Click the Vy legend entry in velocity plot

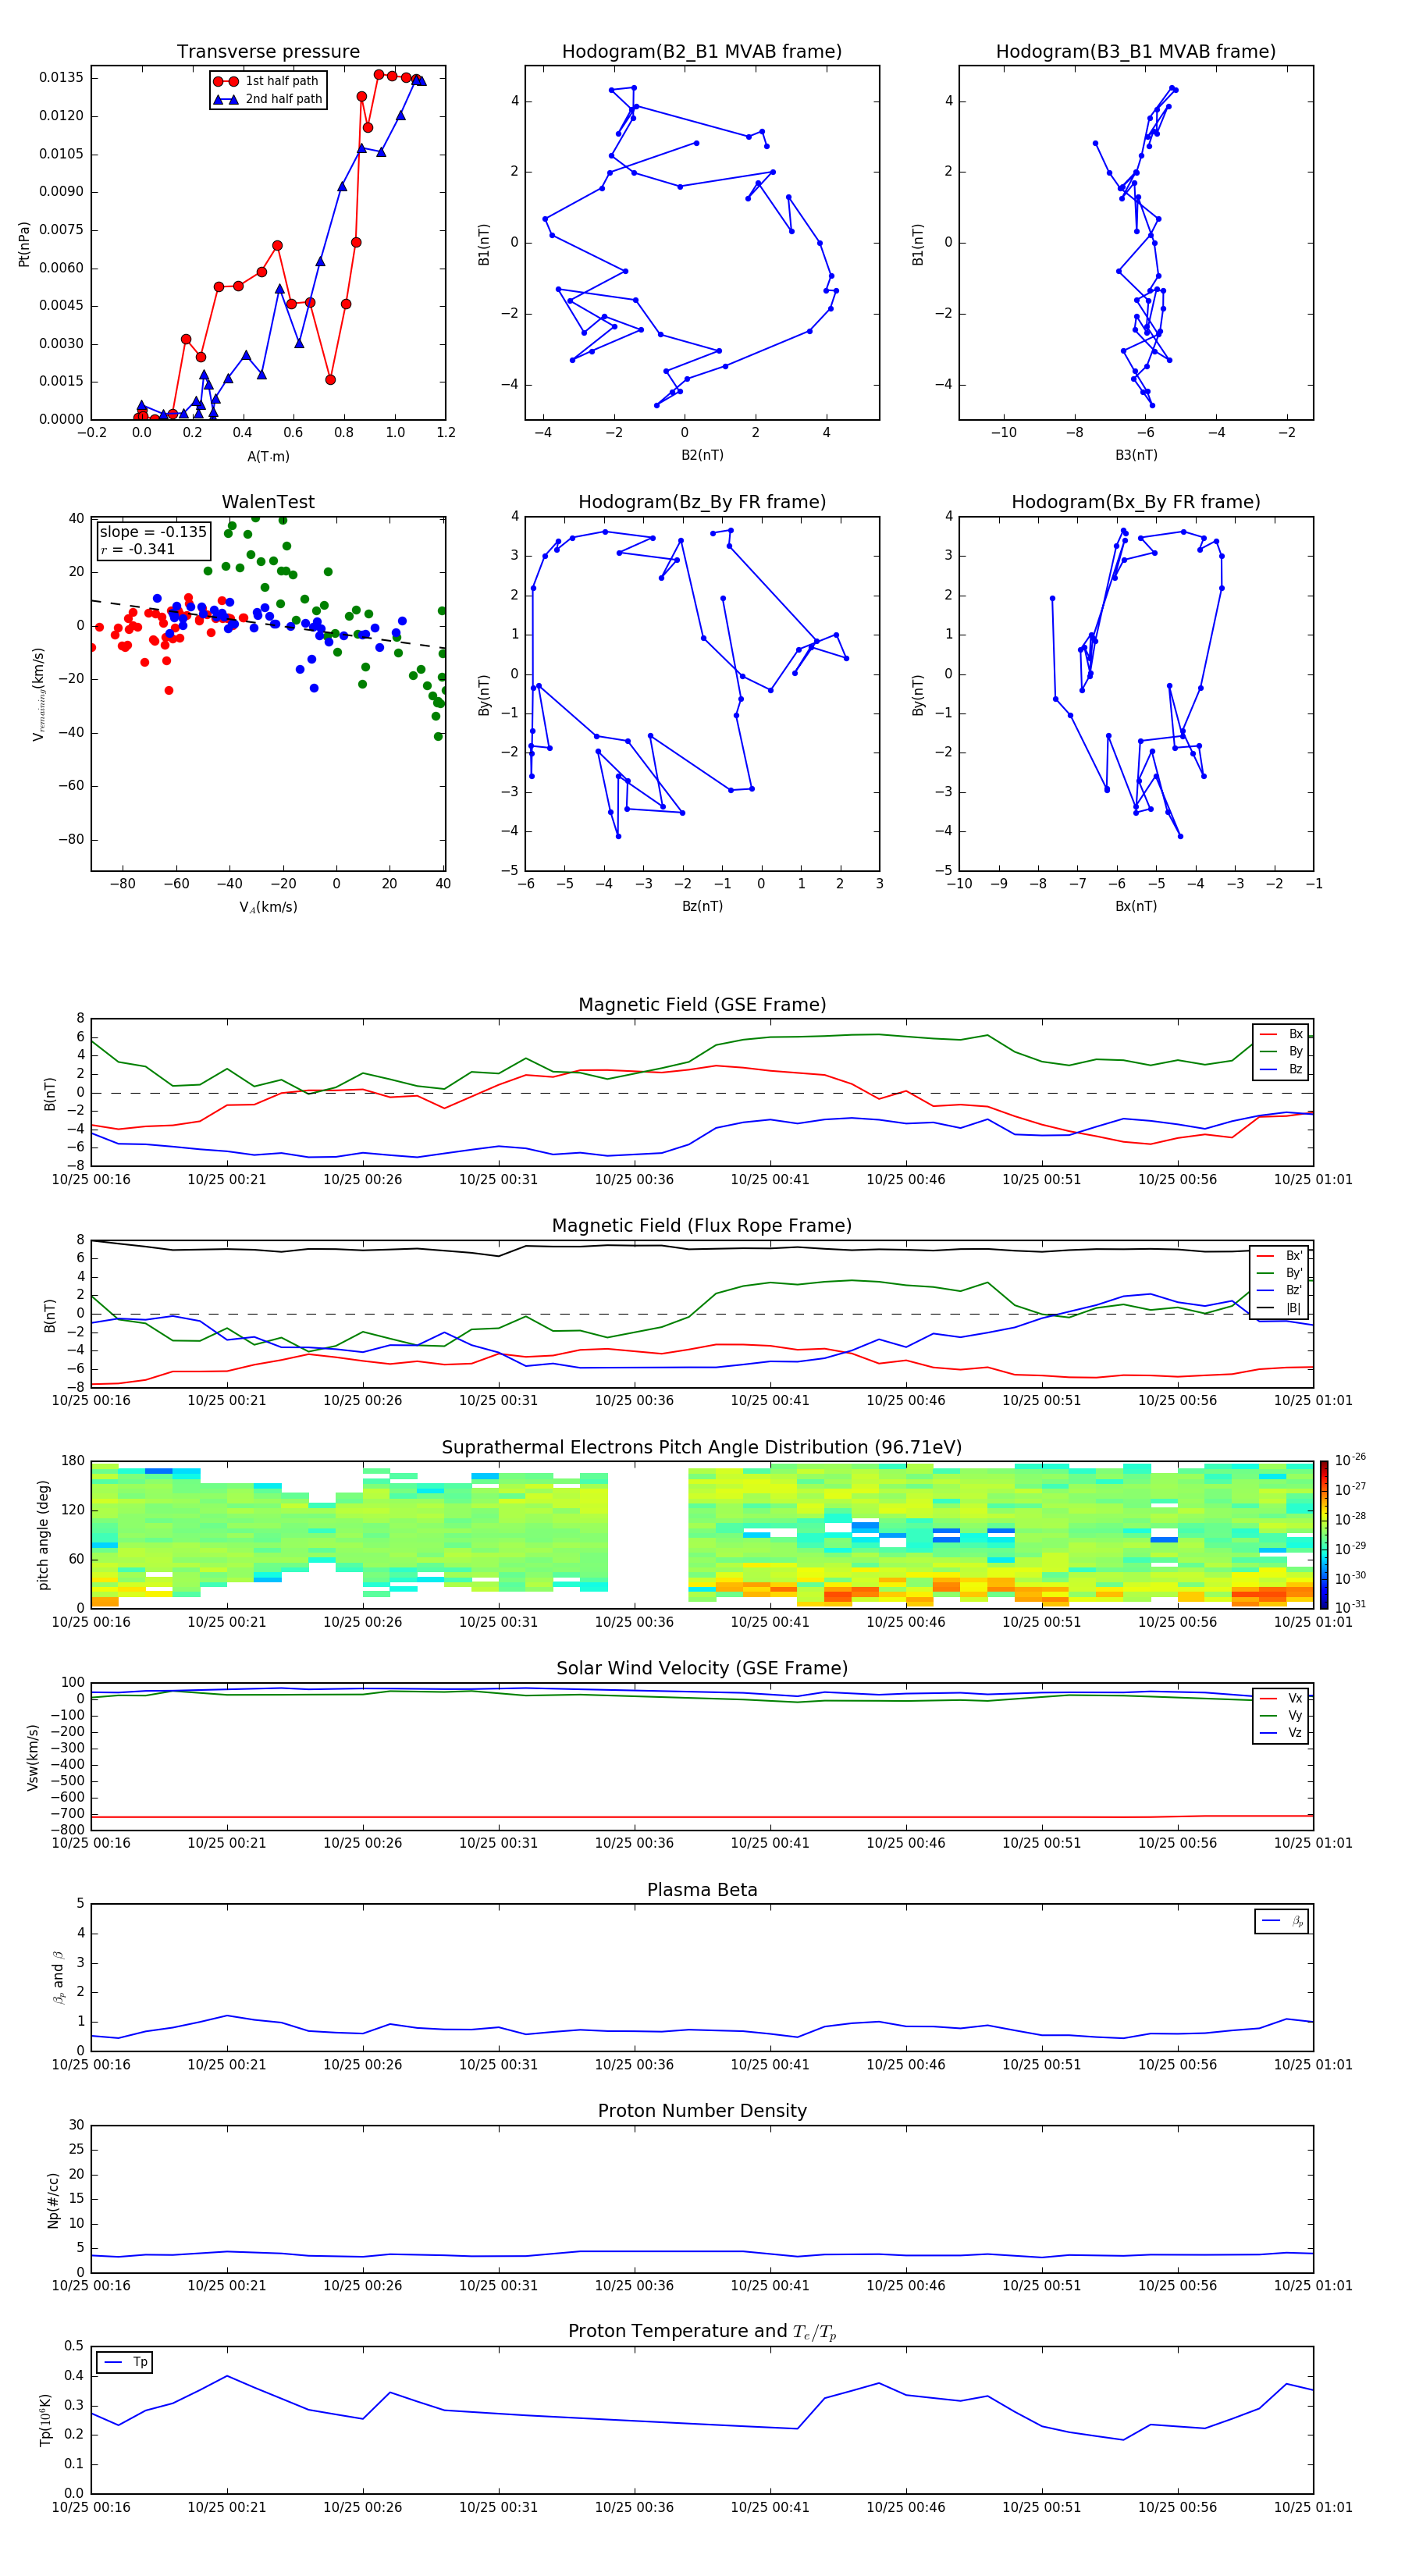pyautogui.click(x=1281, y=1716)
